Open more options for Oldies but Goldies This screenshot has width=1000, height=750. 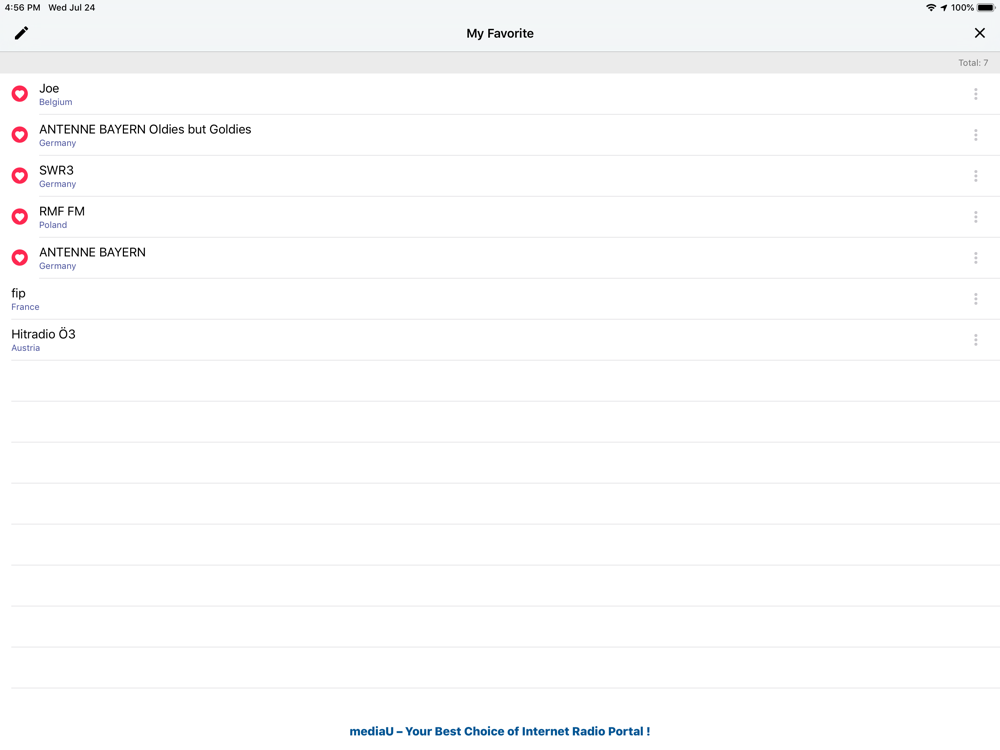[975, 135]
